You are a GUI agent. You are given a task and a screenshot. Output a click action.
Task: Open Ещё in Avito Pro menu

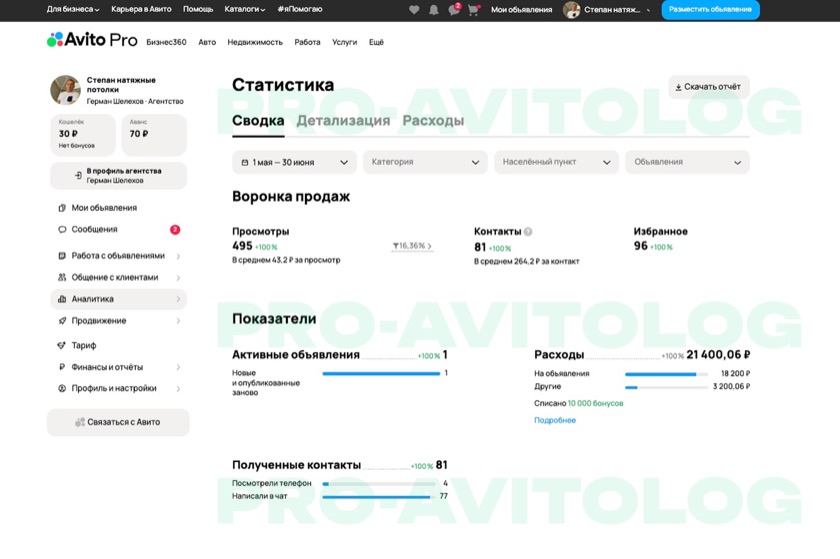point(376,42)
